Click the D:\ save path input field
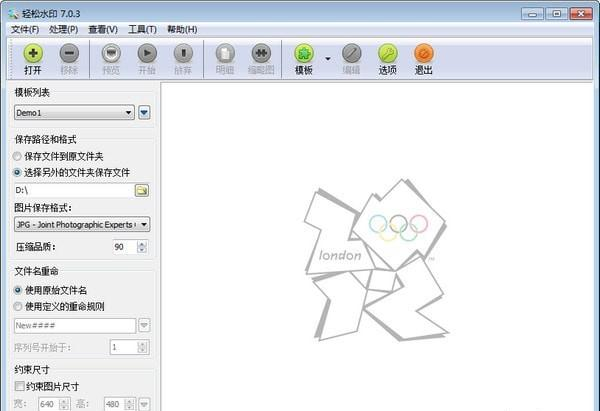 coord(74,190)
